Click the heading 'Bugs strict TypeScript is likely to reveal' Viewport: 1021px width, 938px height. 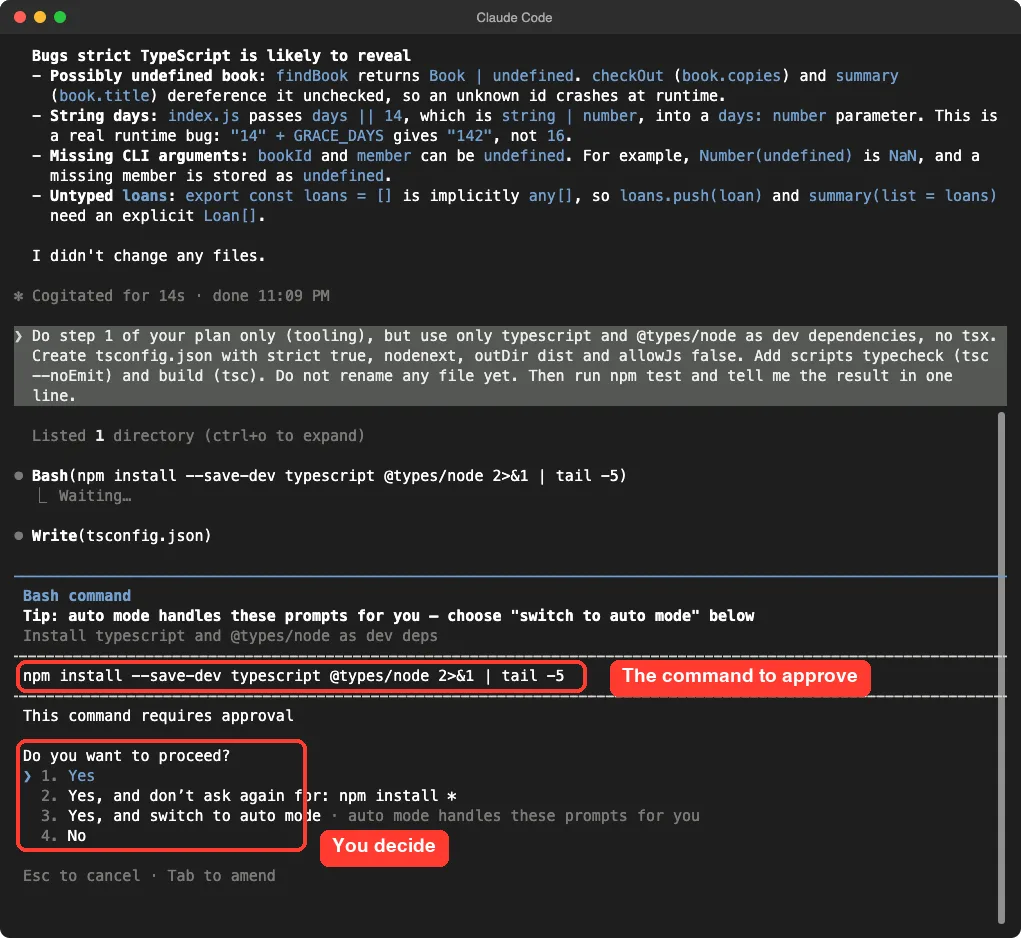tap(221, 56)
